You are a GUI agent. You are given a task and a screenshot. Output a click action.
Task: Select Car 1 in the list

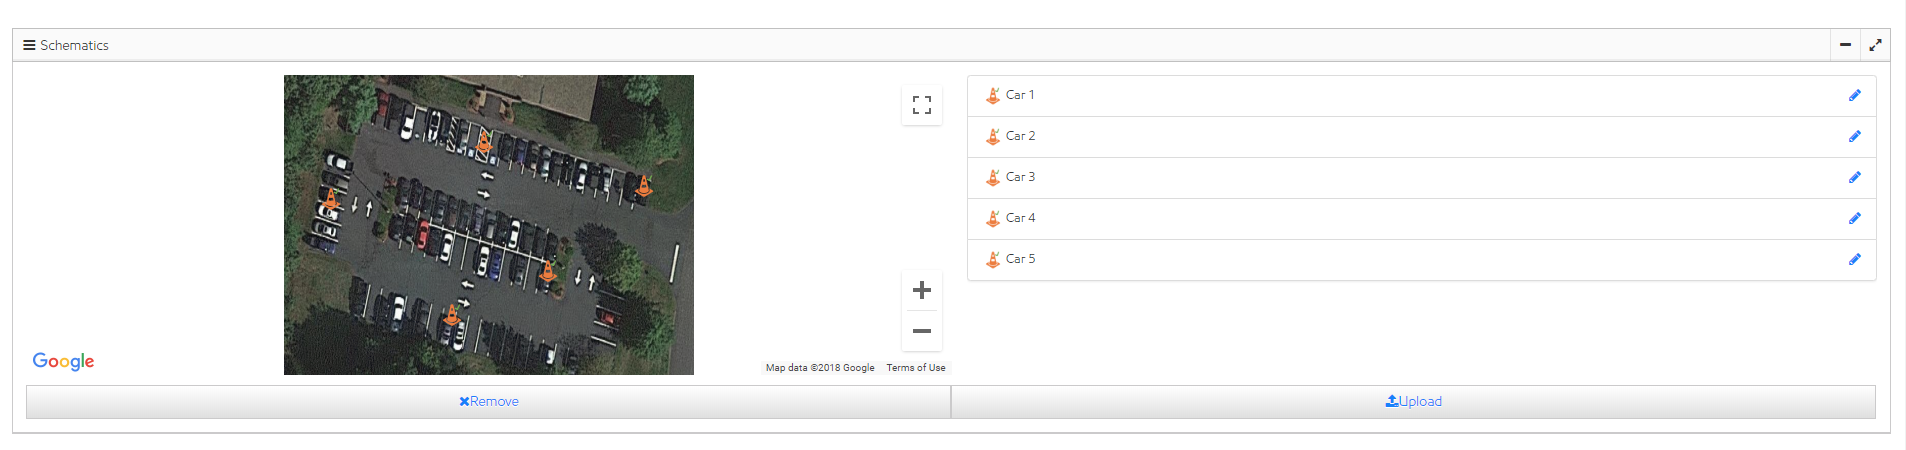[1020, 95]
